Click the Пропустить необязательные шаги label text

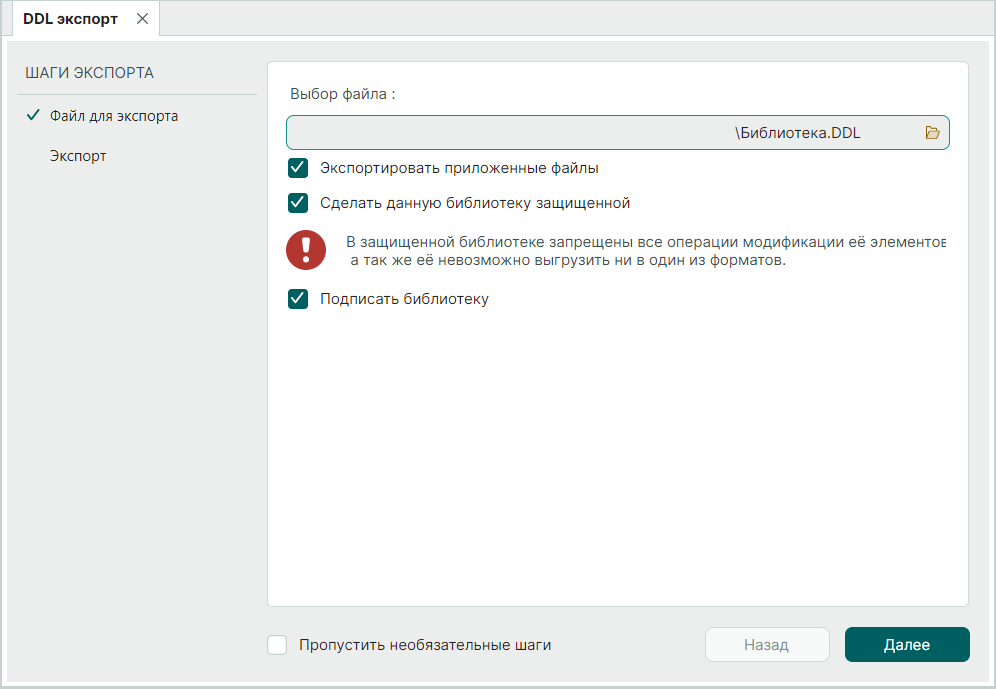[x=424, y=645]
